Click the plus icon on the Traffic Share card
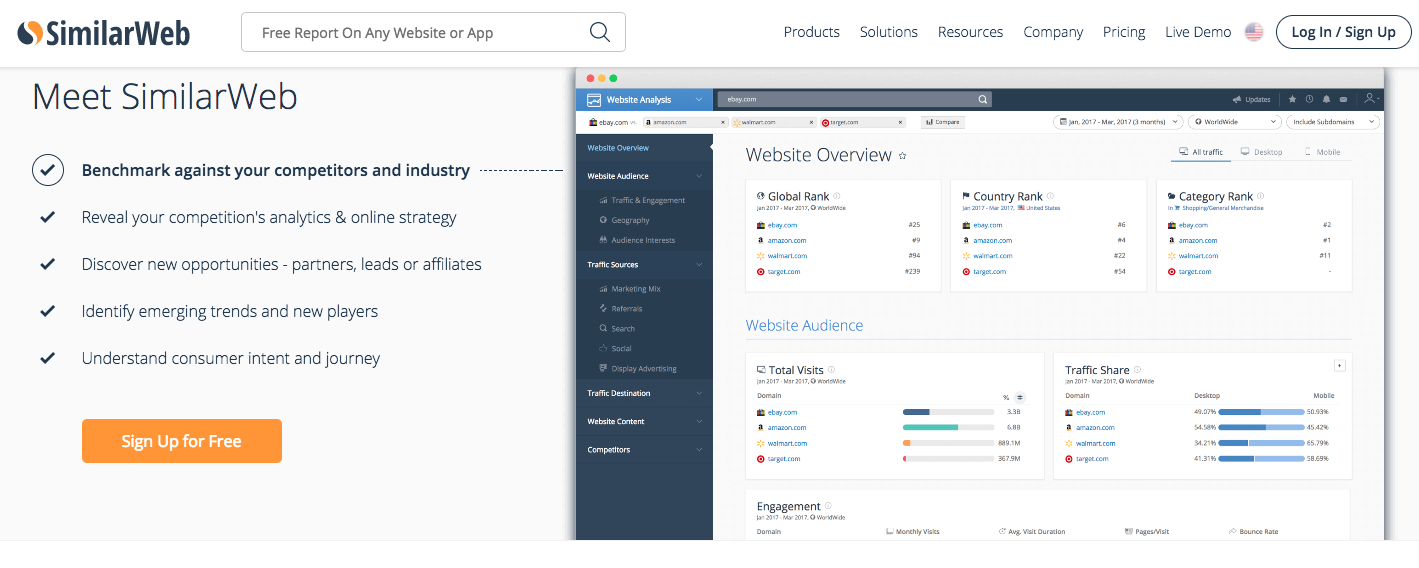This screenshot has height=568, width=1419. pyautogui.click(x=1340, y=365)
